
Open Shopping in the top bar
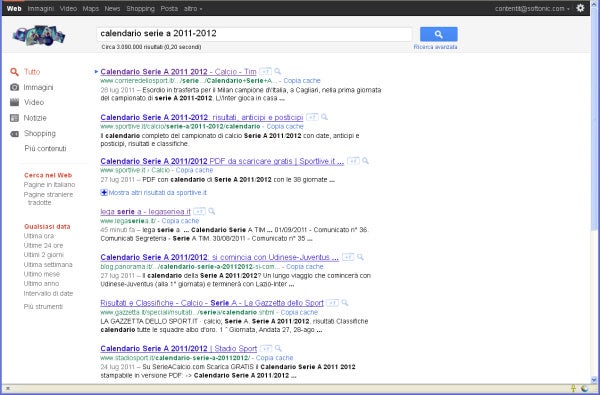pyautogui.click(x=140, y=8)
